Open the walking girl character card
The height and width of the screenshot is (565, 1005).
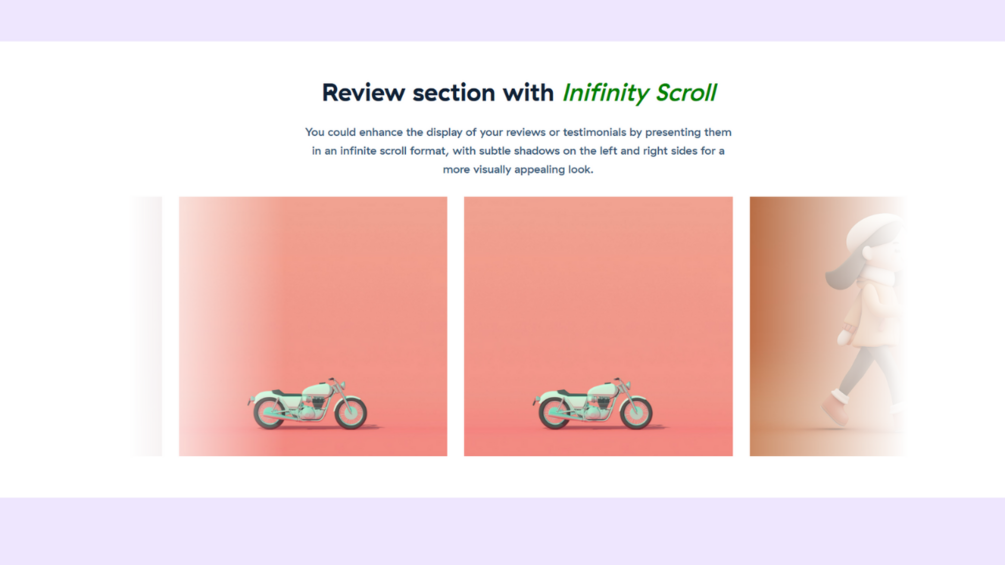827,326
